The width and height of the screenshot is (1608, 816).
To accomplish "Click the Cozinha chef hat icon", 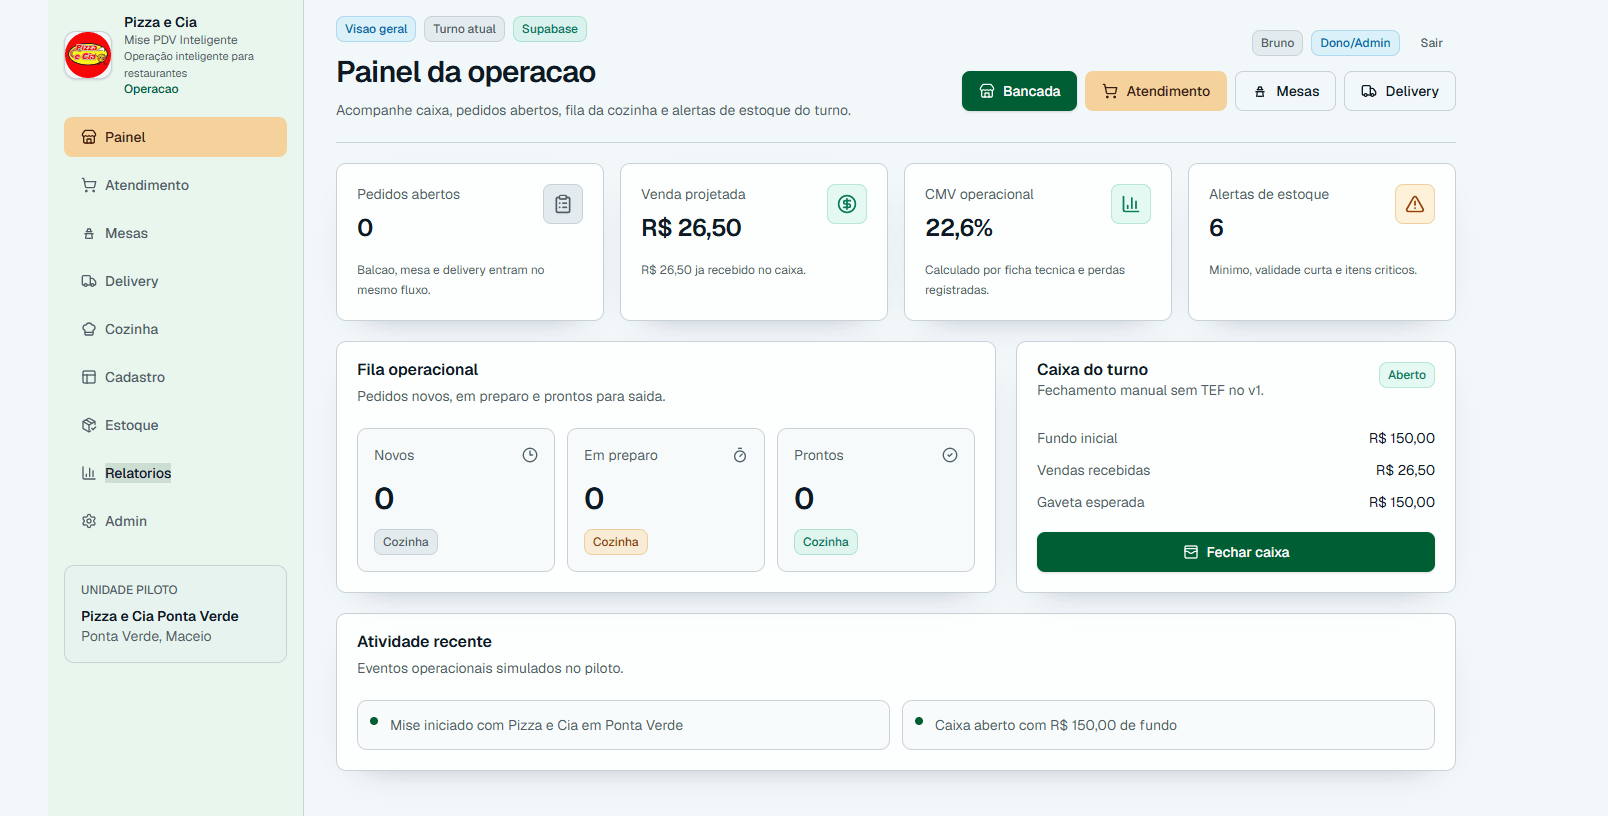I will (x=89, y=329).
